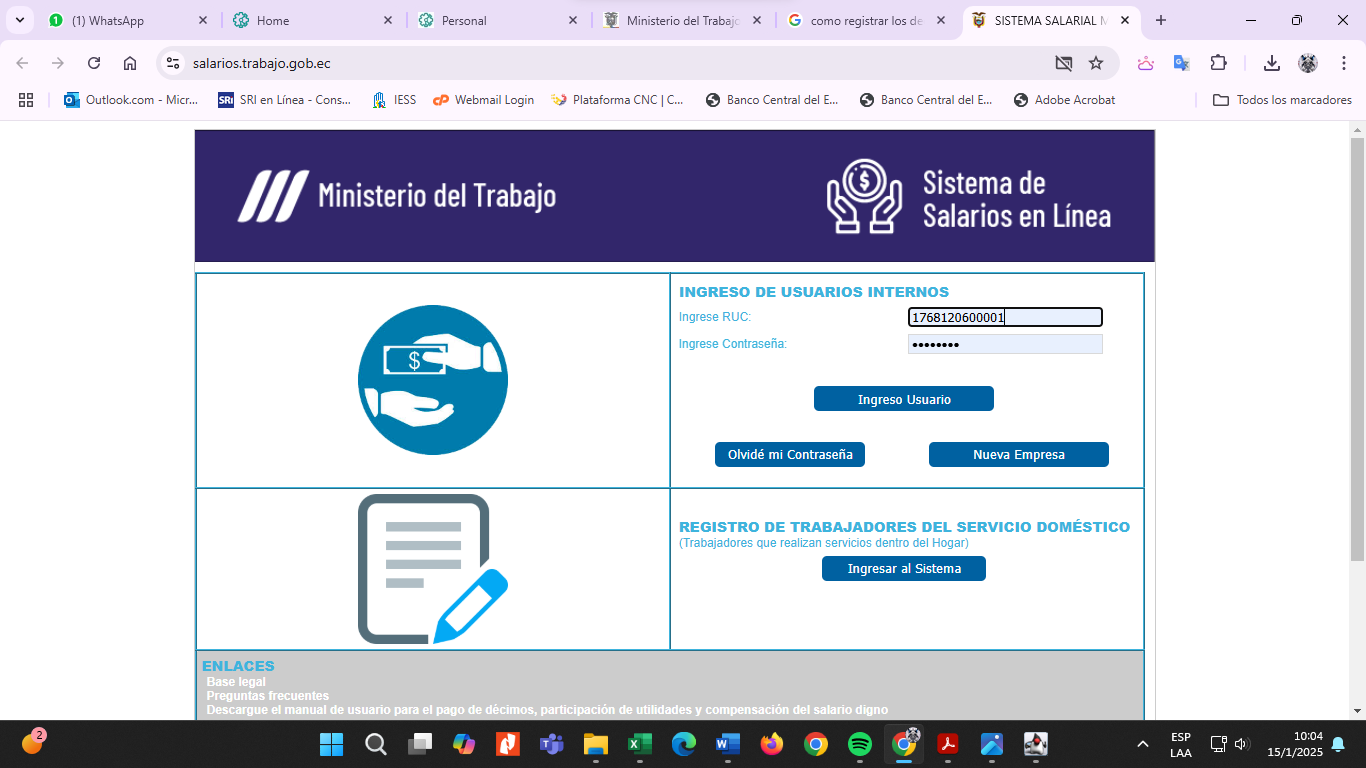This screenshot has height=768, width=1366.
Task: Open the Chrome downloads icon
Action: click(x=1271, y=63)
